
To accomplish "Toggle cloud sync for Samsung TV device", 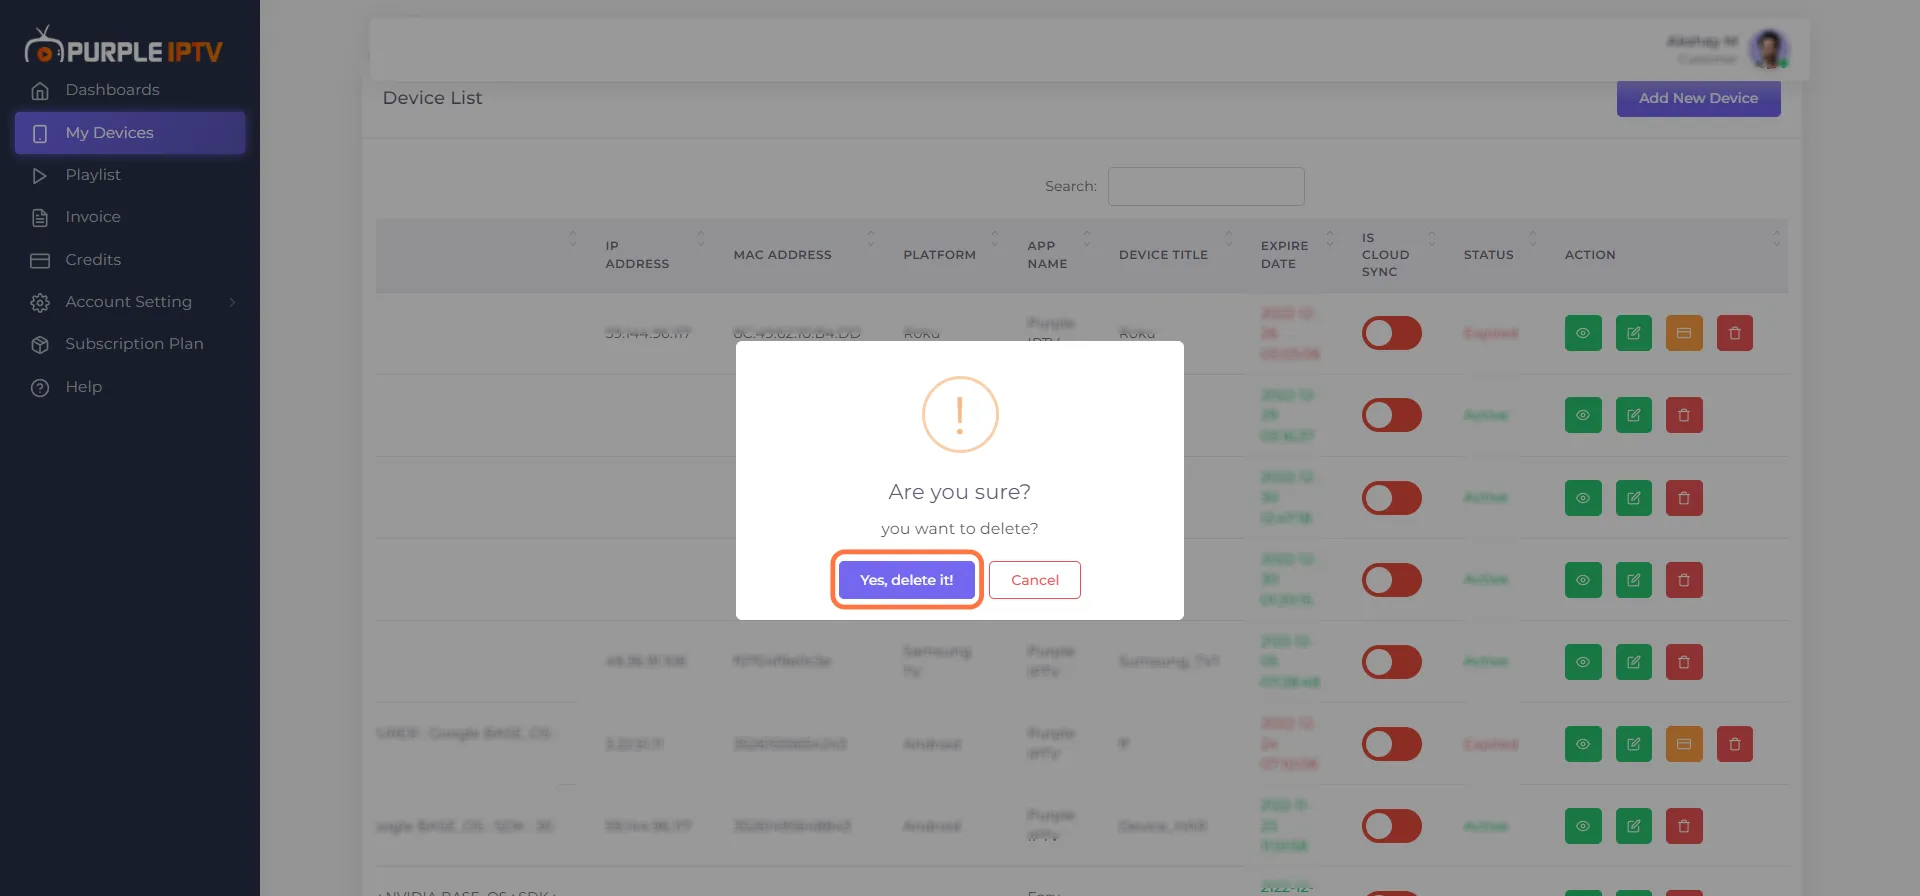I will (x=1392, y=662).
